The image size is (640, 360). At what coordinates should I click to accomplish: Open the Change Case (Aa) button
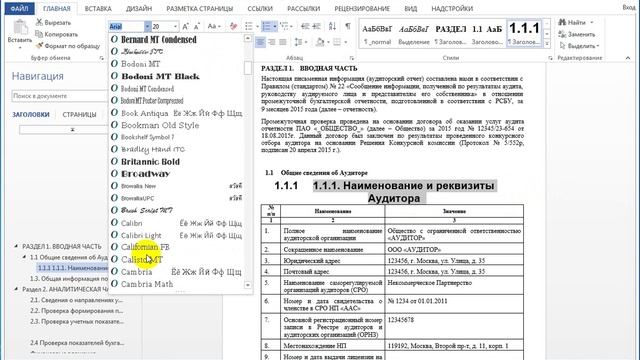tap(214, 27)
